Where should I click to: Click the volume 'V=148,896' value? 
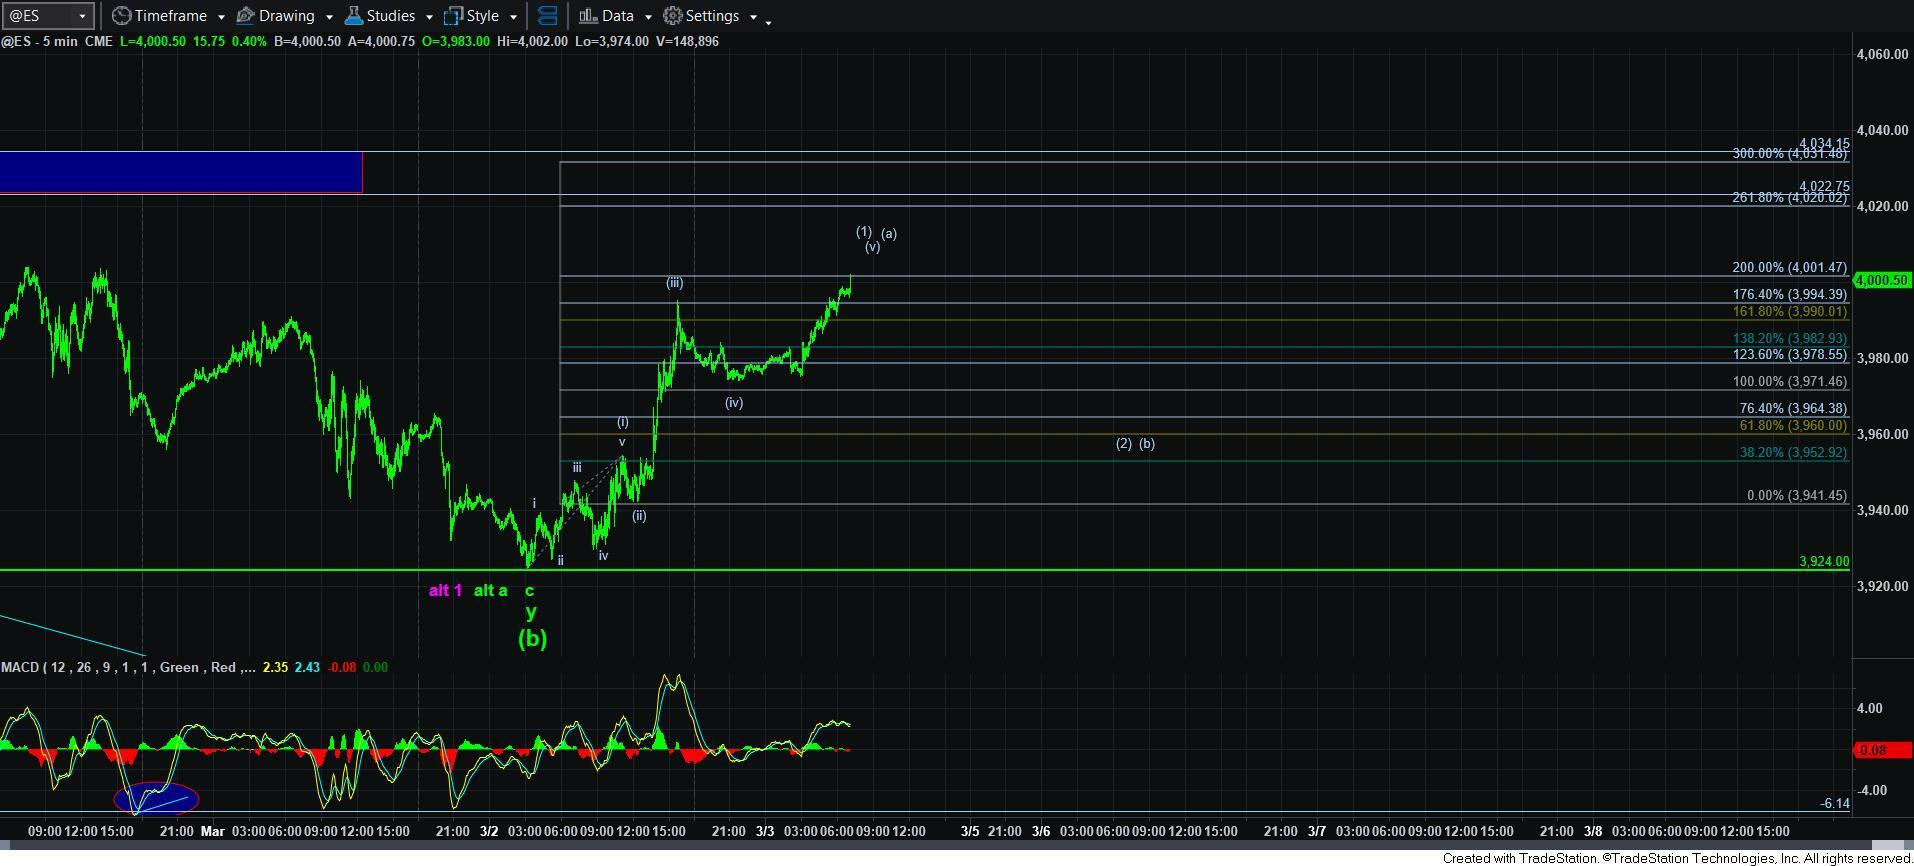coord(687,41)
